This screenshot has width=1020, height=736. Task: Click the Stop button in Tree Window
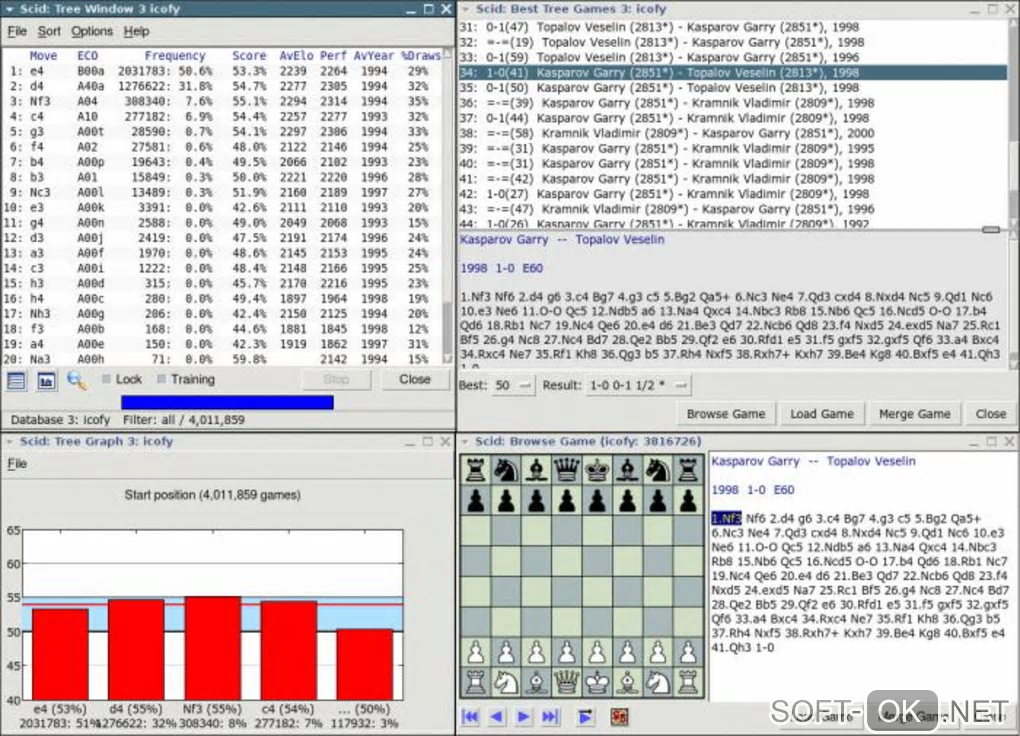pos(336,379)
